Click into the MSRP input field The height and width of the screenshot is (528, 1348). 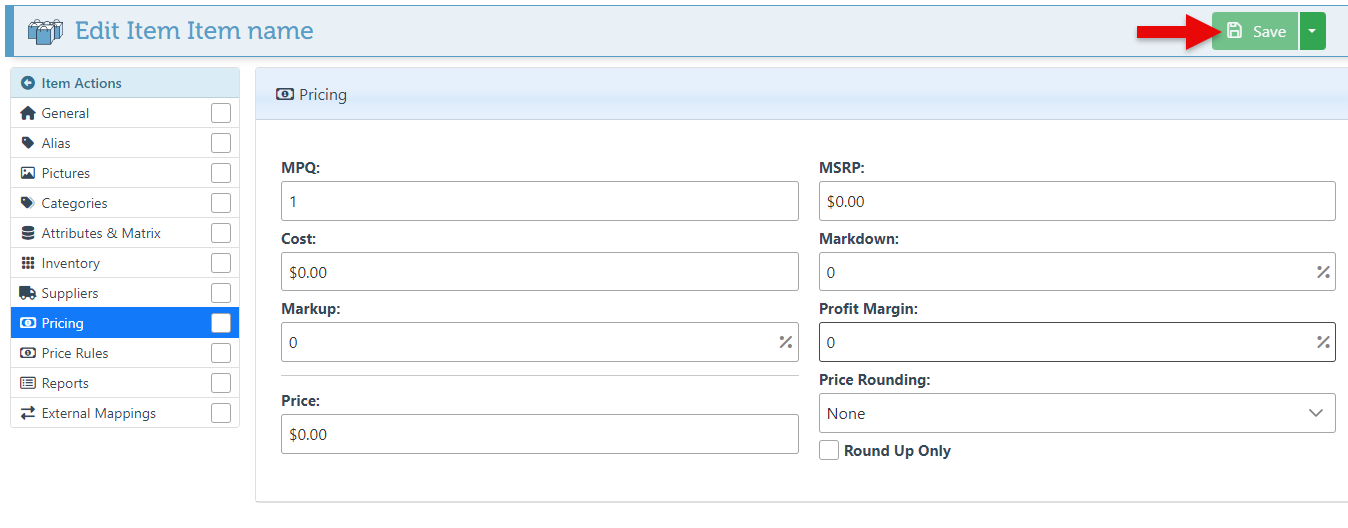1076,201
